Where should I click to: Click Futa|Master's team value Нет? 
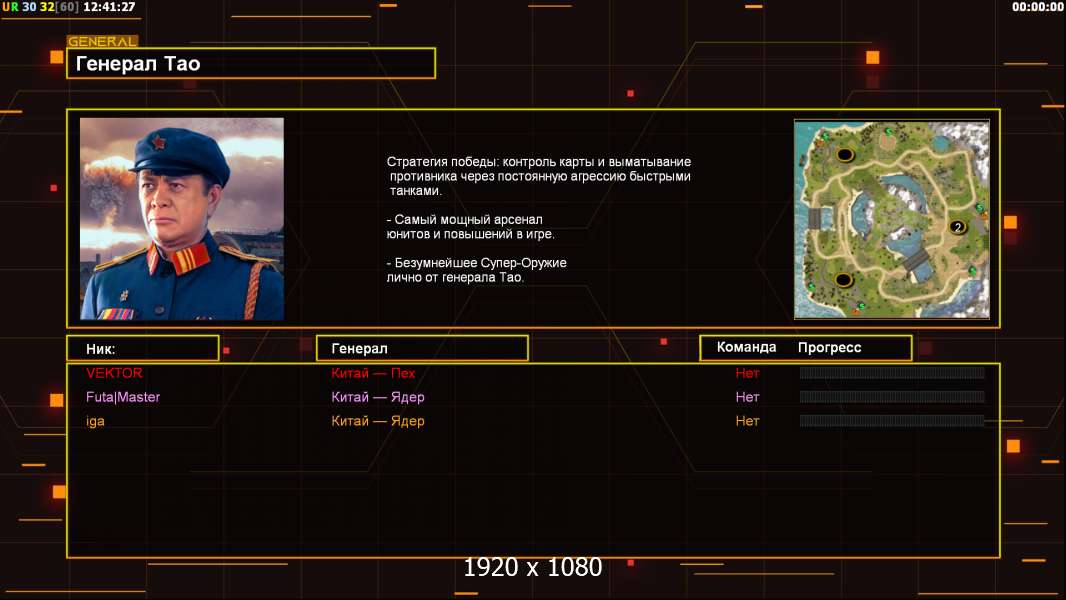tap(747, 397)
